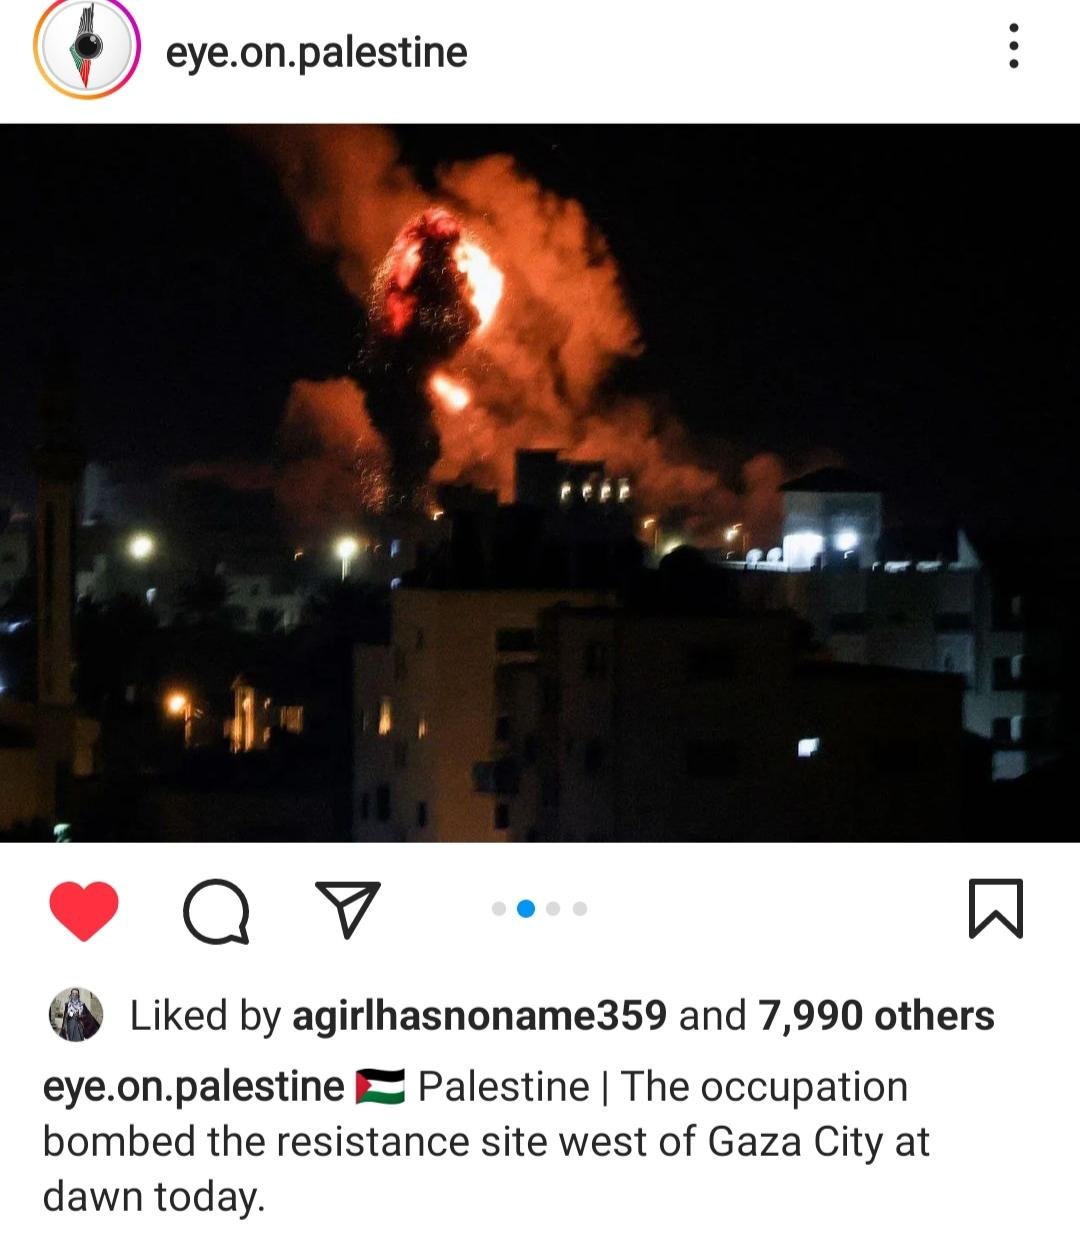Go to fourth carousel dot

pyautogui.click(x=580, y=909)
